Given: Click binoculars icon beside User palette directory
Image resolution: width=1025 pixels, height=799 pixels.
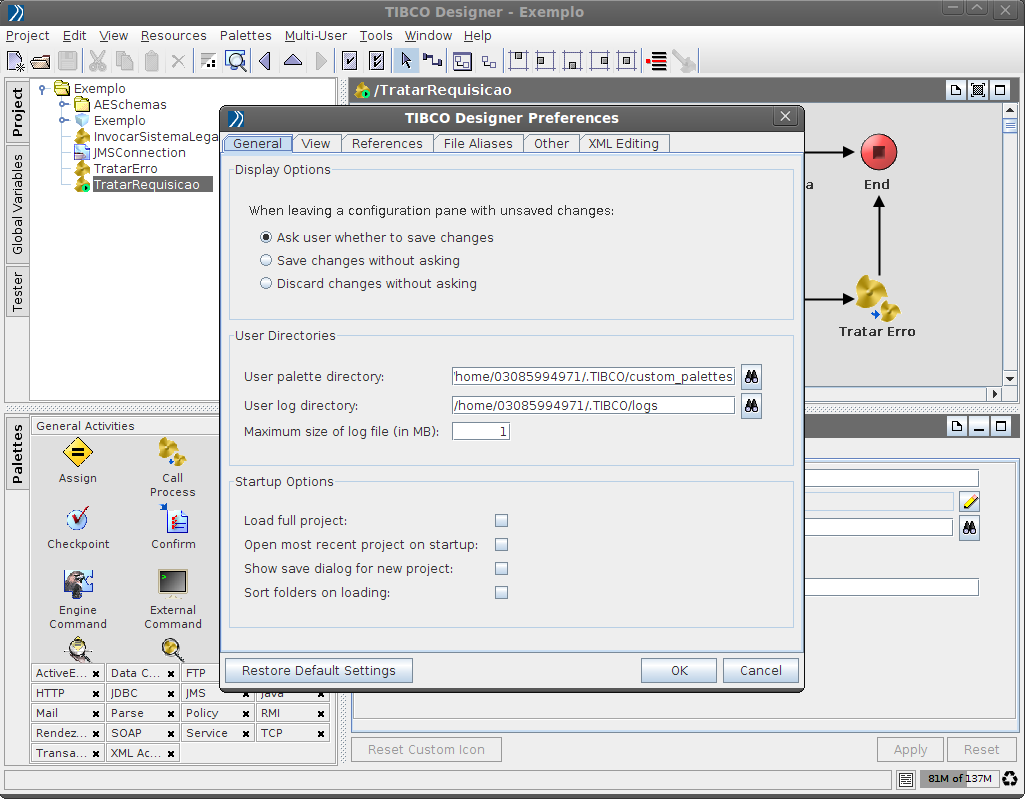Looking at the screenshot, I should point(750,377).
